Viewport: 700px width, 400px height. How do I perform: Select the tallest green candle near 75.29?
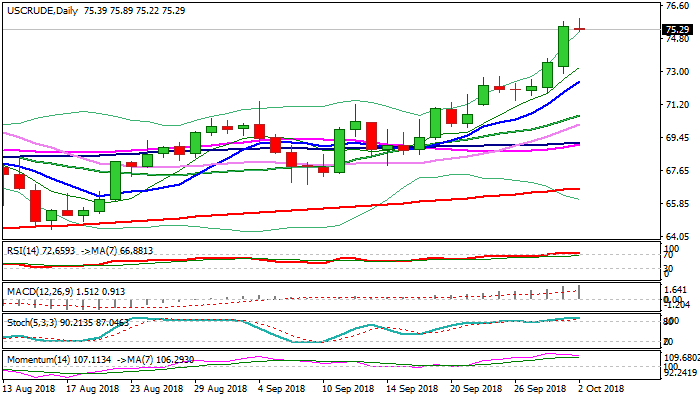[563, 46]
